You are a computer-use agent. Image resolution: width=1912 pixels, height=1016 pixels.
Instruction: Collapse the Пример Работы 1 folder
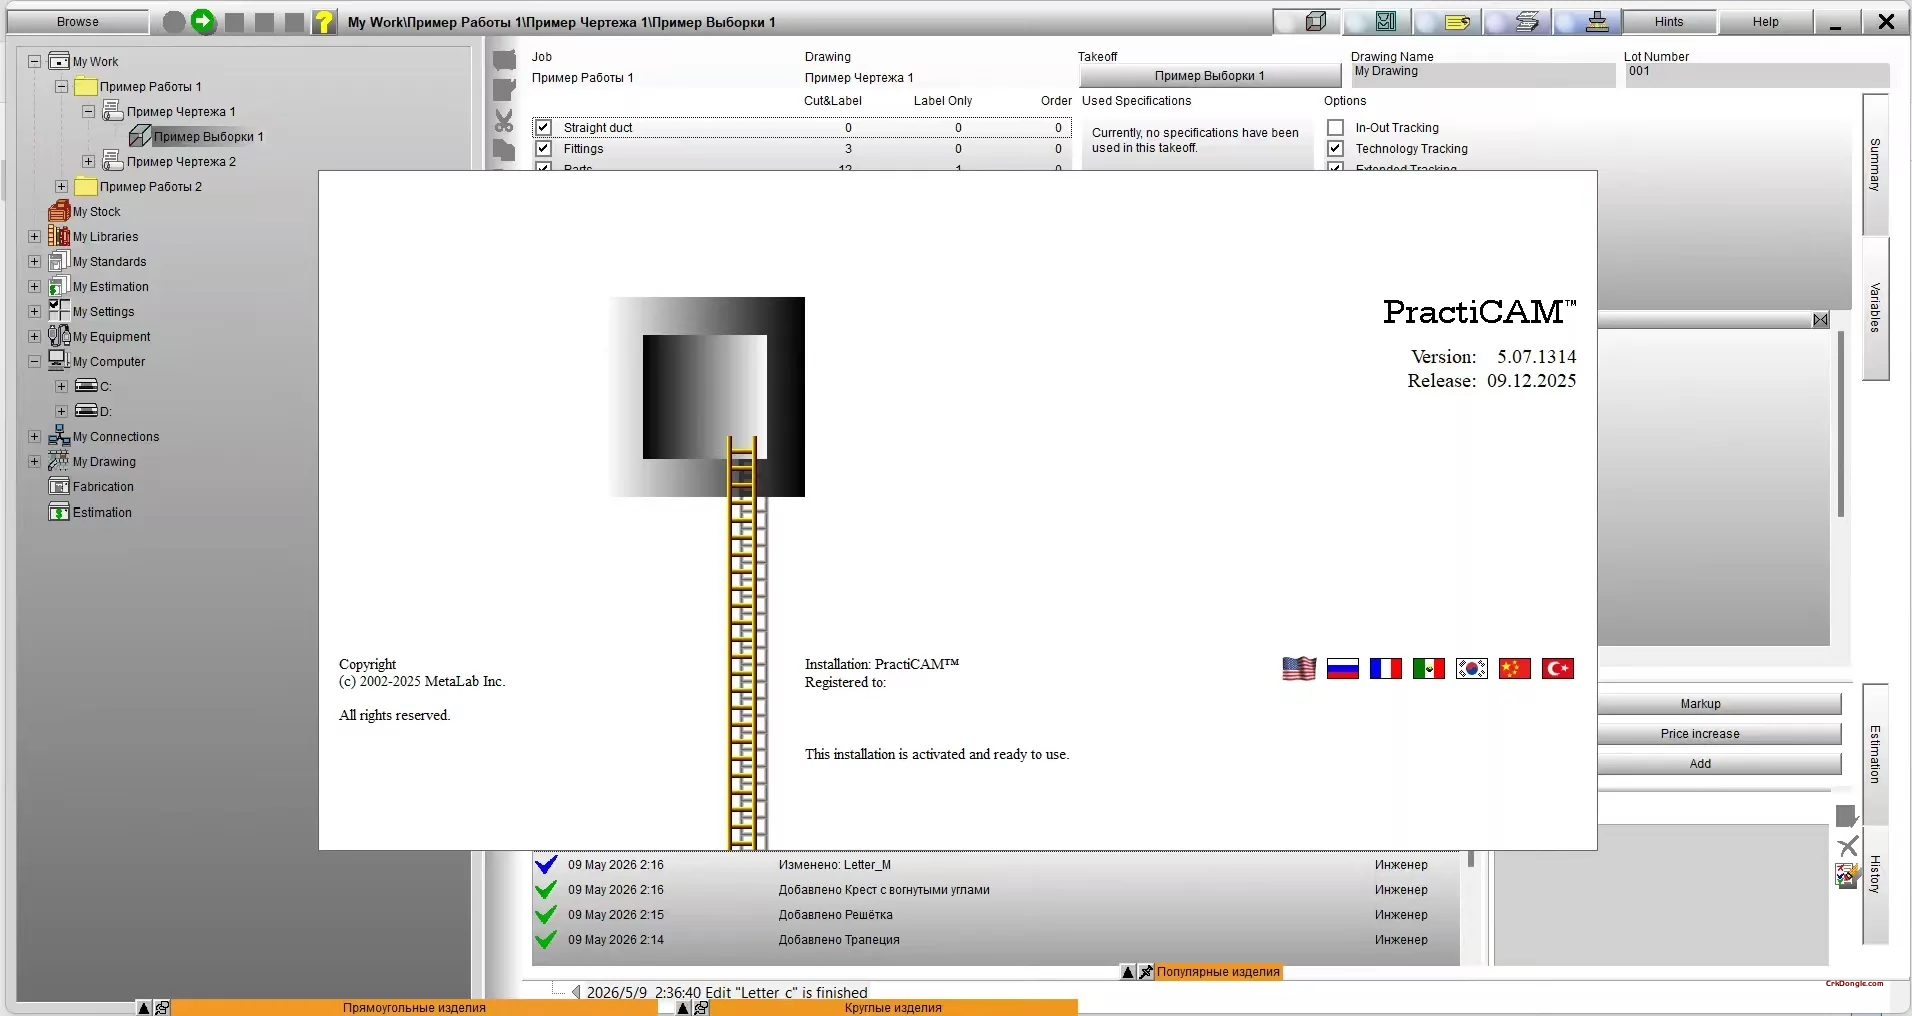(61, 86)
